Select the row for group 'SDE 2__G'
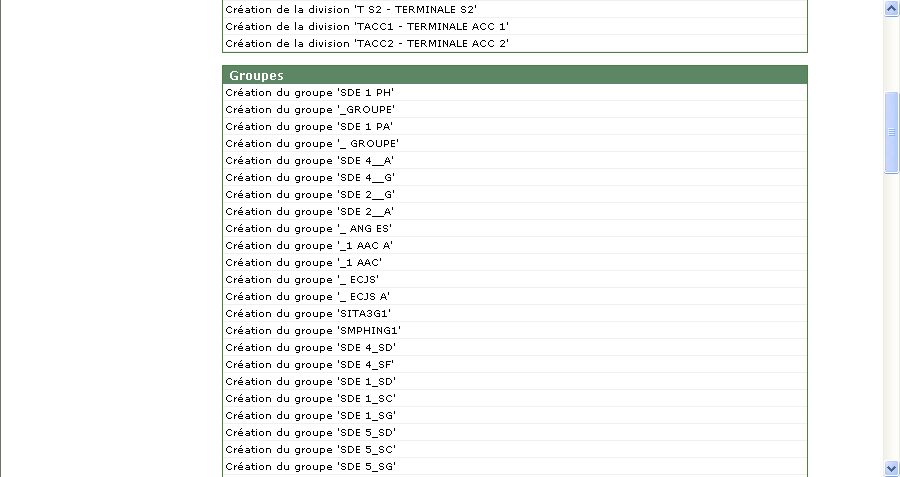Viewport: 900px width, 477px height. [x=515, y=195]
